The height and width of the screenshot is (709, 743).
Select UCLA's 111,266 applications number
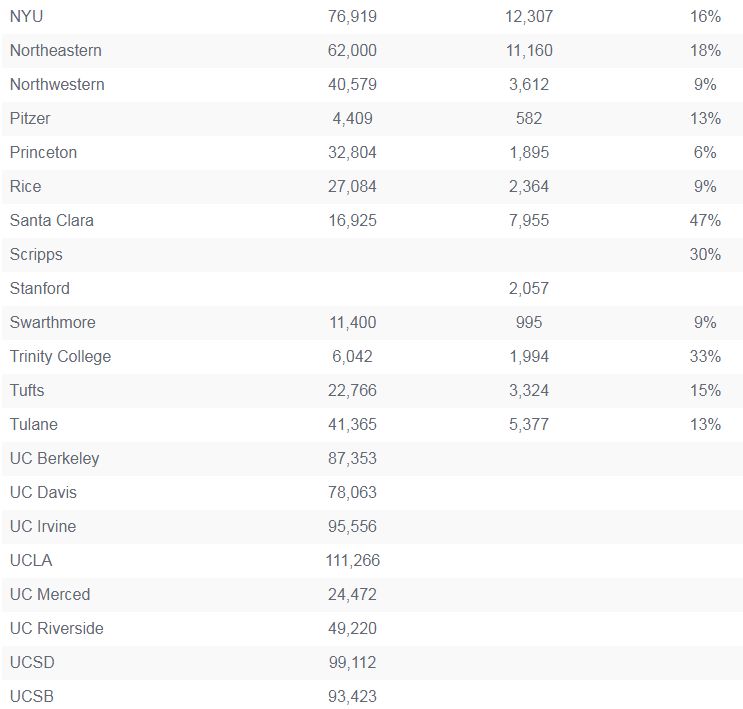pos(353,560)
